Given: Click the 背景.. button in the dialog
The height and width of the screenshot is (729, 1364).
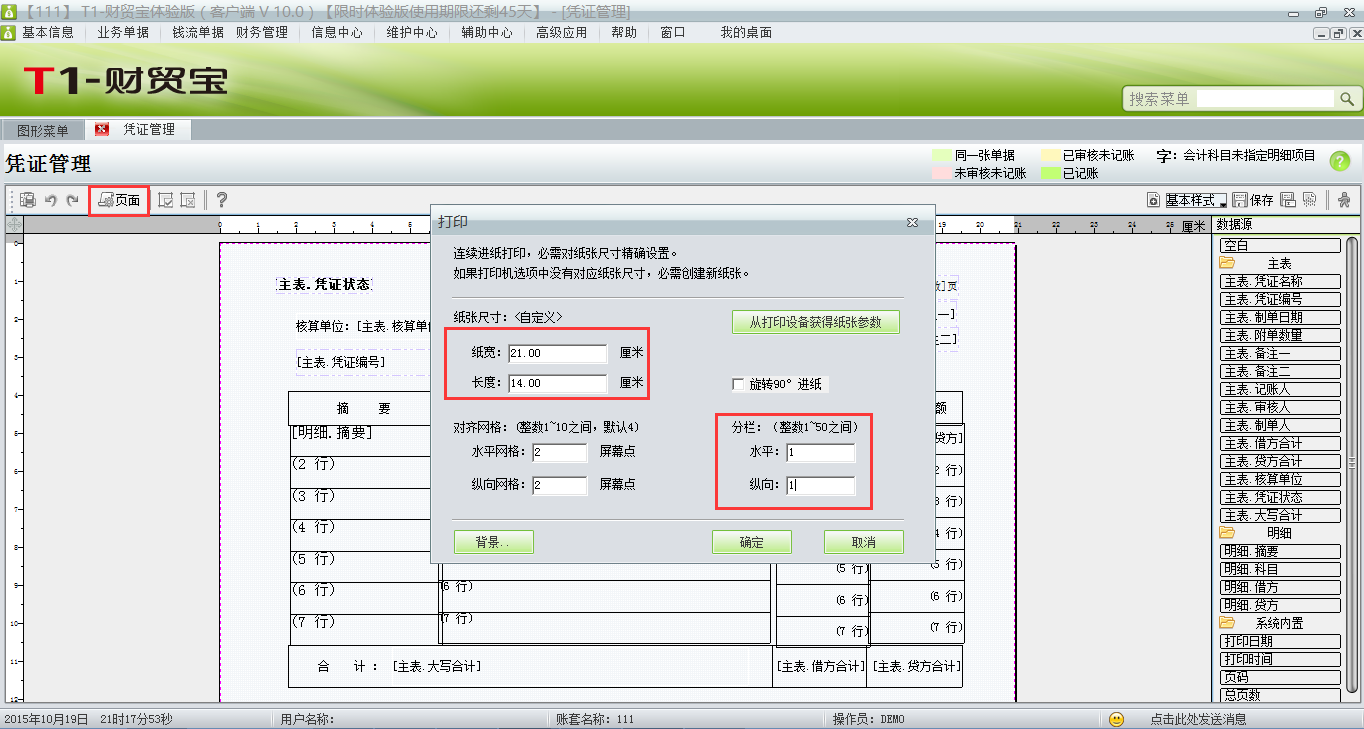Looking at the screenshot, I should (493, 542).
